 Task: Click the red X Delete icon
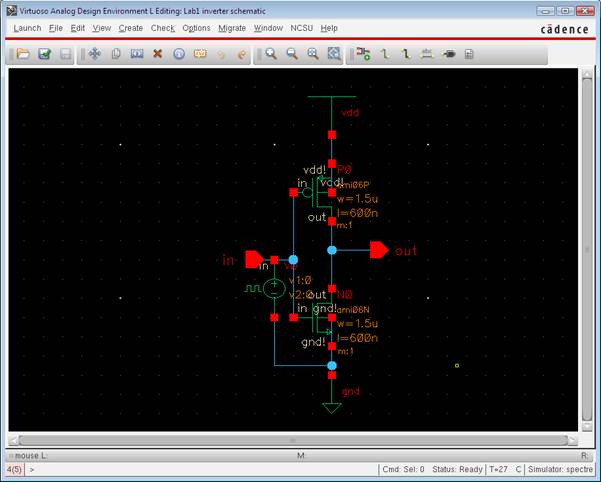[157, 53]
